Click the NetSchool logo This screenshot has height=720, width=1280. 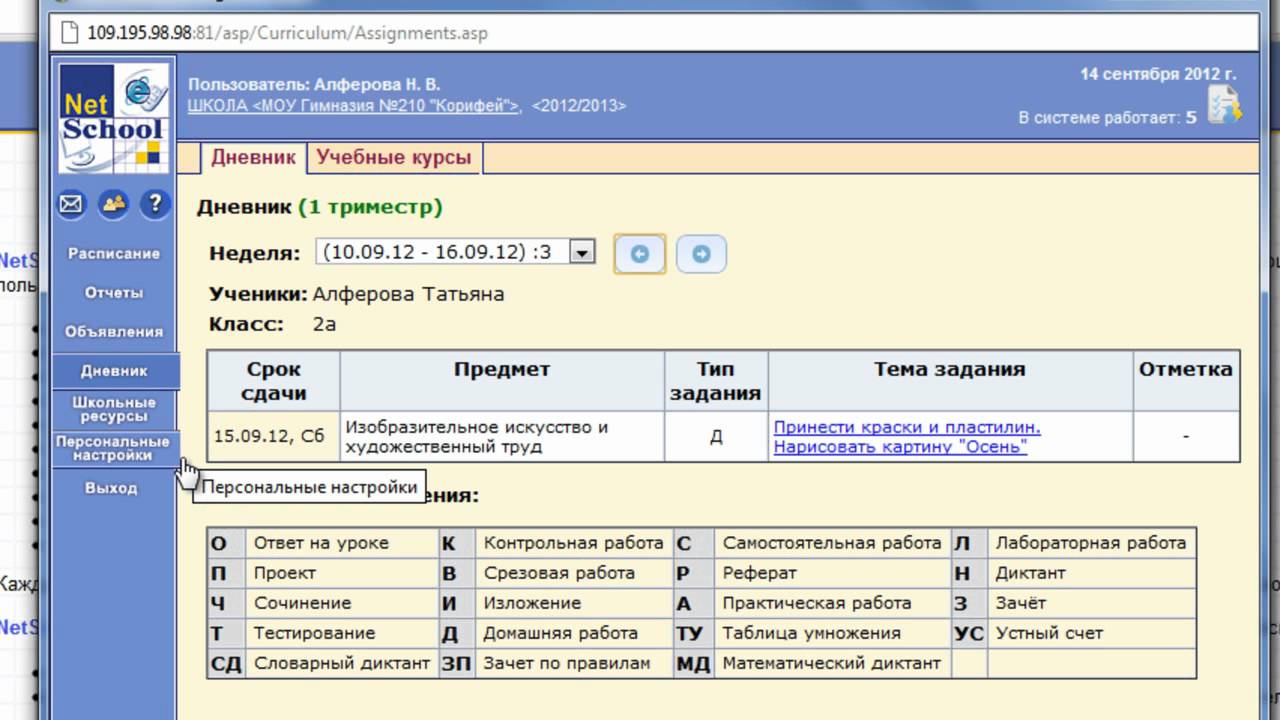click(112, 118)
